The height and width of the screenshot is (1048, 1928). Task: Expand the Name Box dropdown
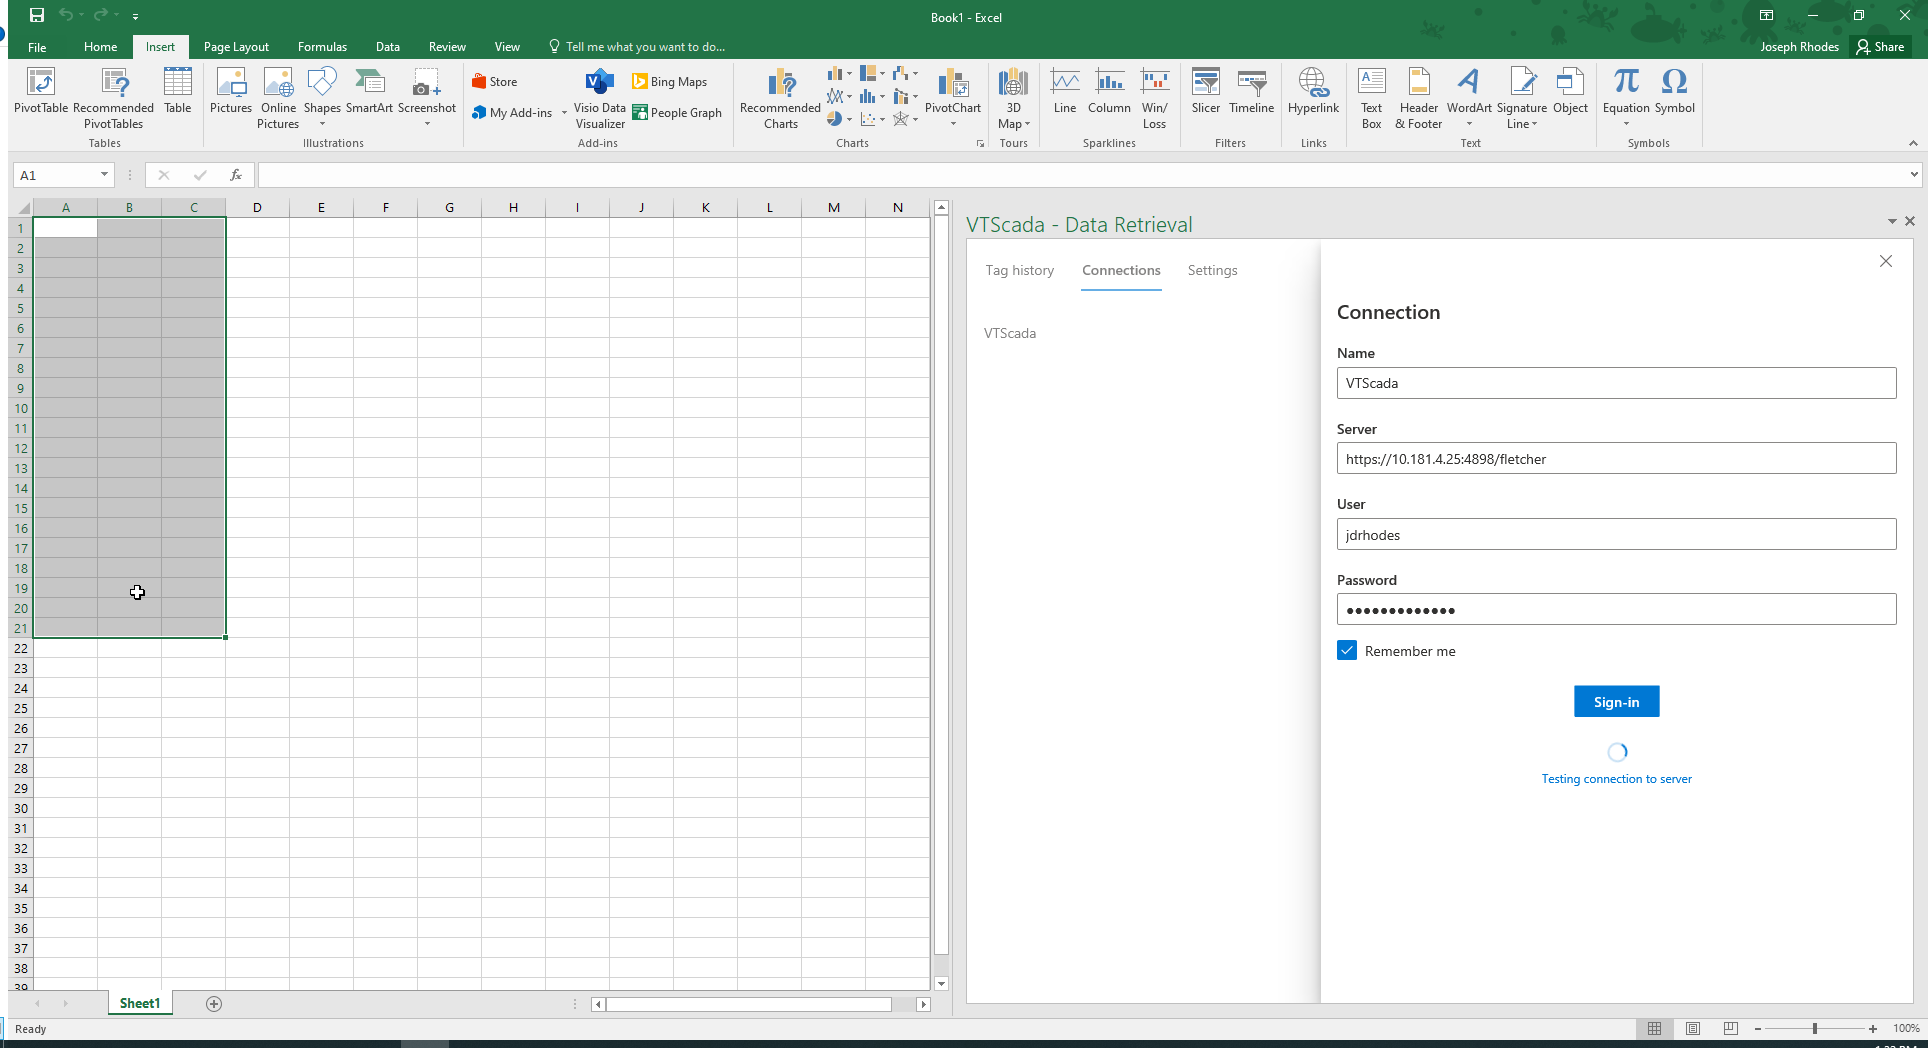[x=104, y=175]
